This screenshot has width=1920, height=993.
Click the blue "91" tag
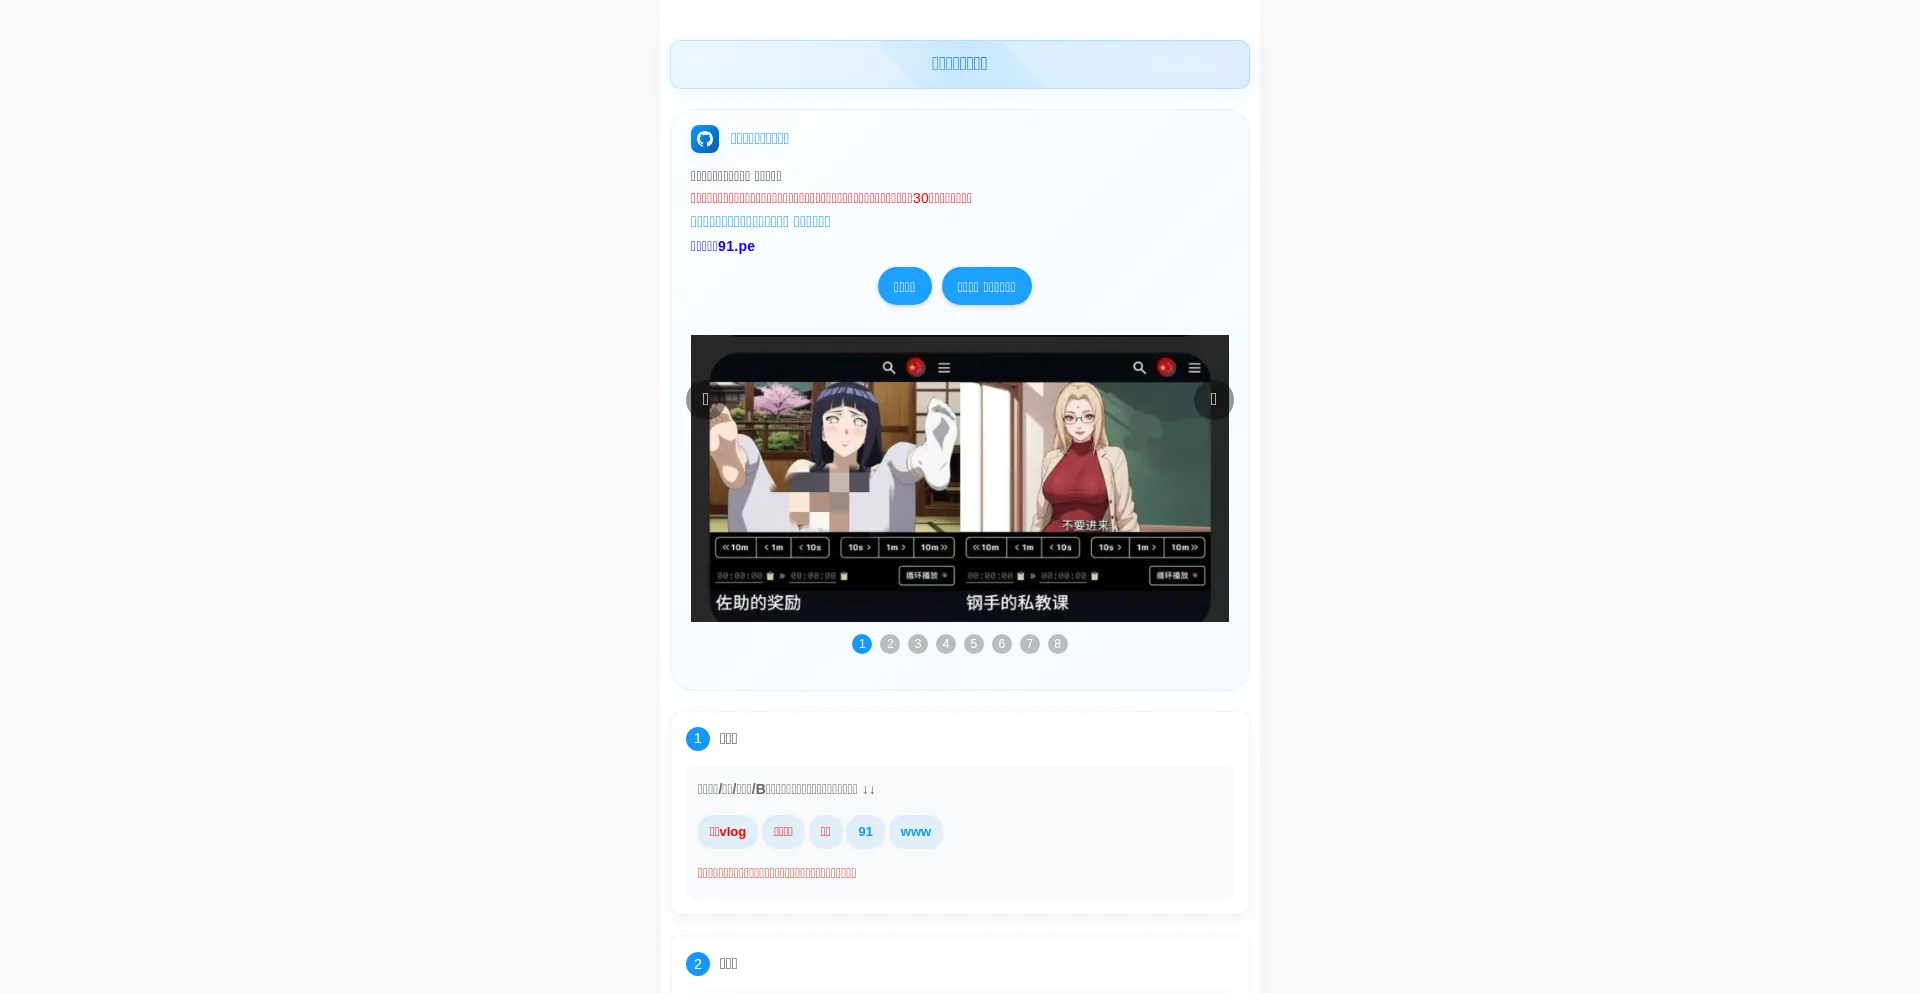[866, 832]
